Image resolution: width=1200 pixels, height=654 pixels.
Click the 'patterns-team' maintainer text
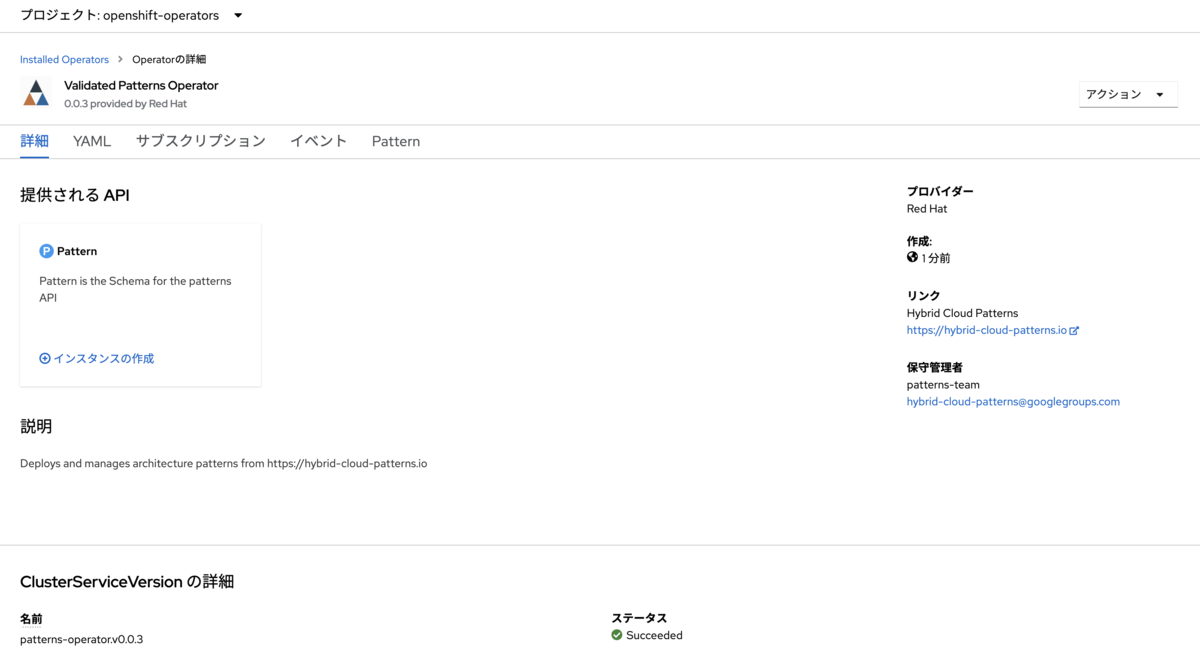click(943, 385)
